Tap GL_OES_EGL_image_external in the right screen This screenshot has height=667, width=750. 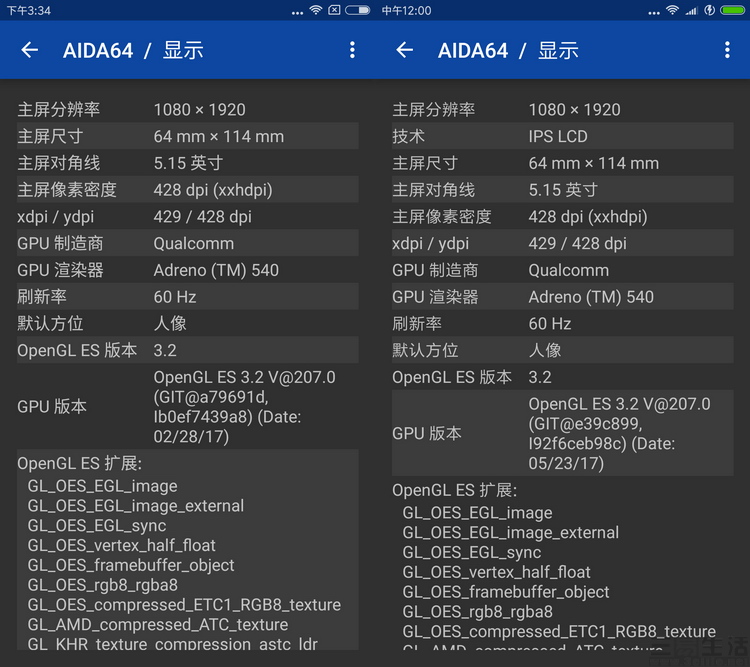click(x=511, y=533)
